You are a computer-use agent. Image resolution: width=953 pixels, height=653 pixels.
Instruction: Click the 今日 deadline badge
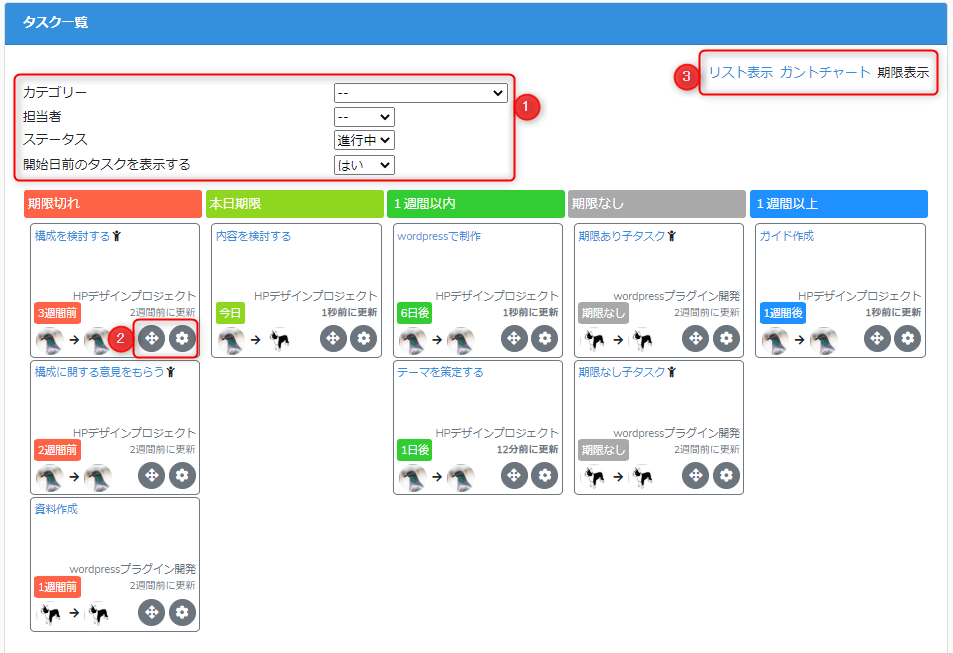(230, 313)
